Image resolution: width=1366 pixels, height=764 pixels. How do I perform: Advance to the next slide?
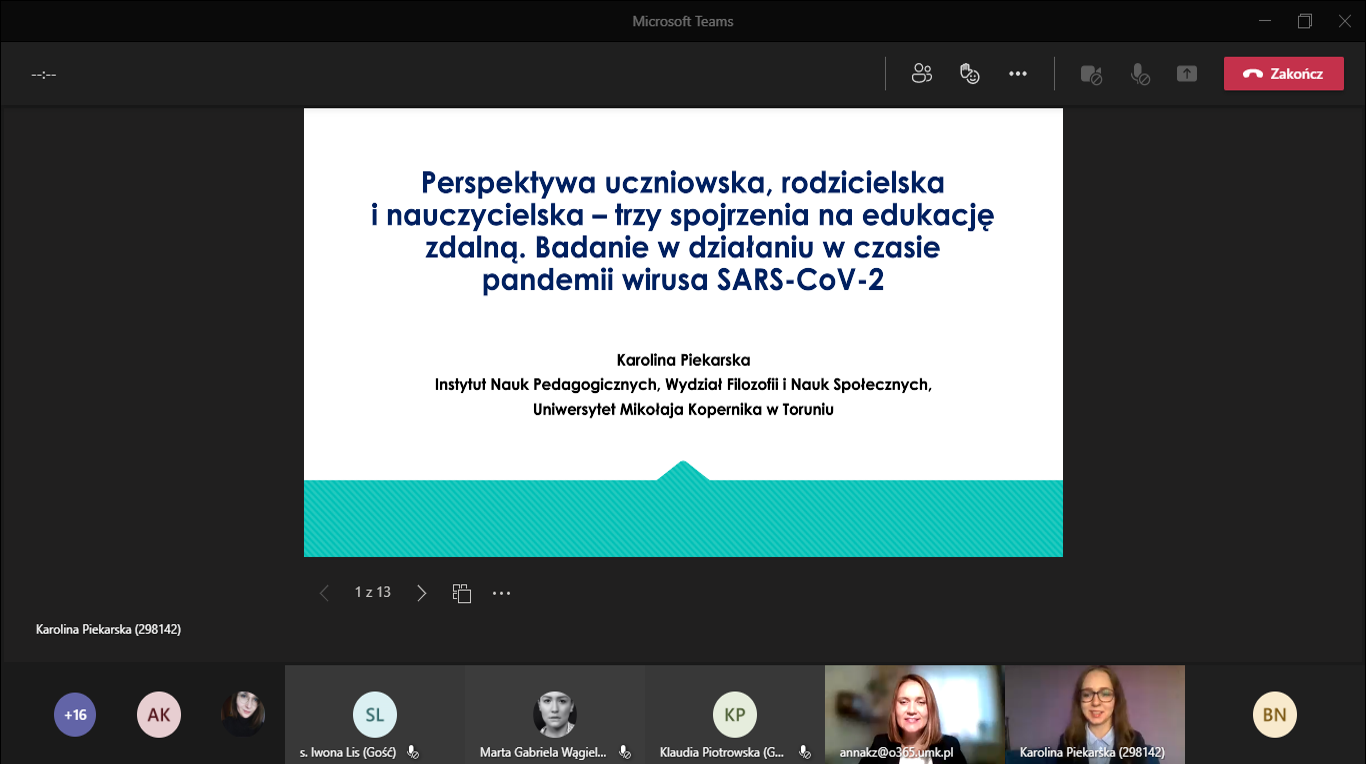(x=421, y=593)
